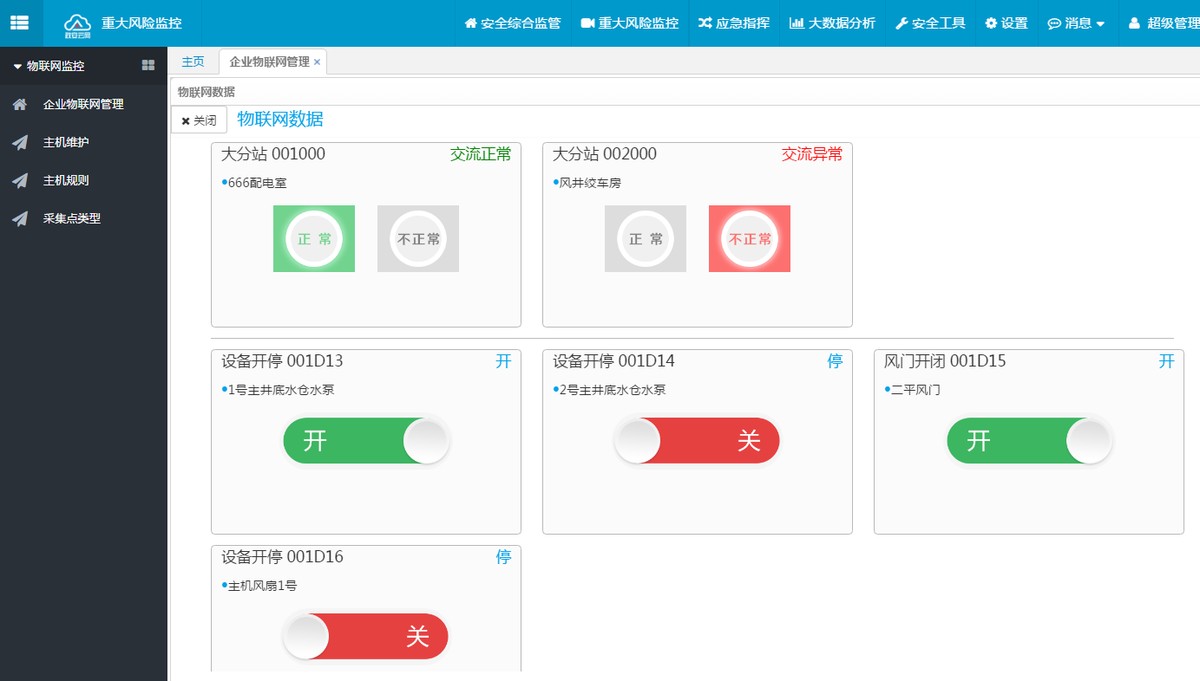Click the 主机风扇1号 label
The width and height of the screenshot is (1200, 681).
(x=262, y=586)
